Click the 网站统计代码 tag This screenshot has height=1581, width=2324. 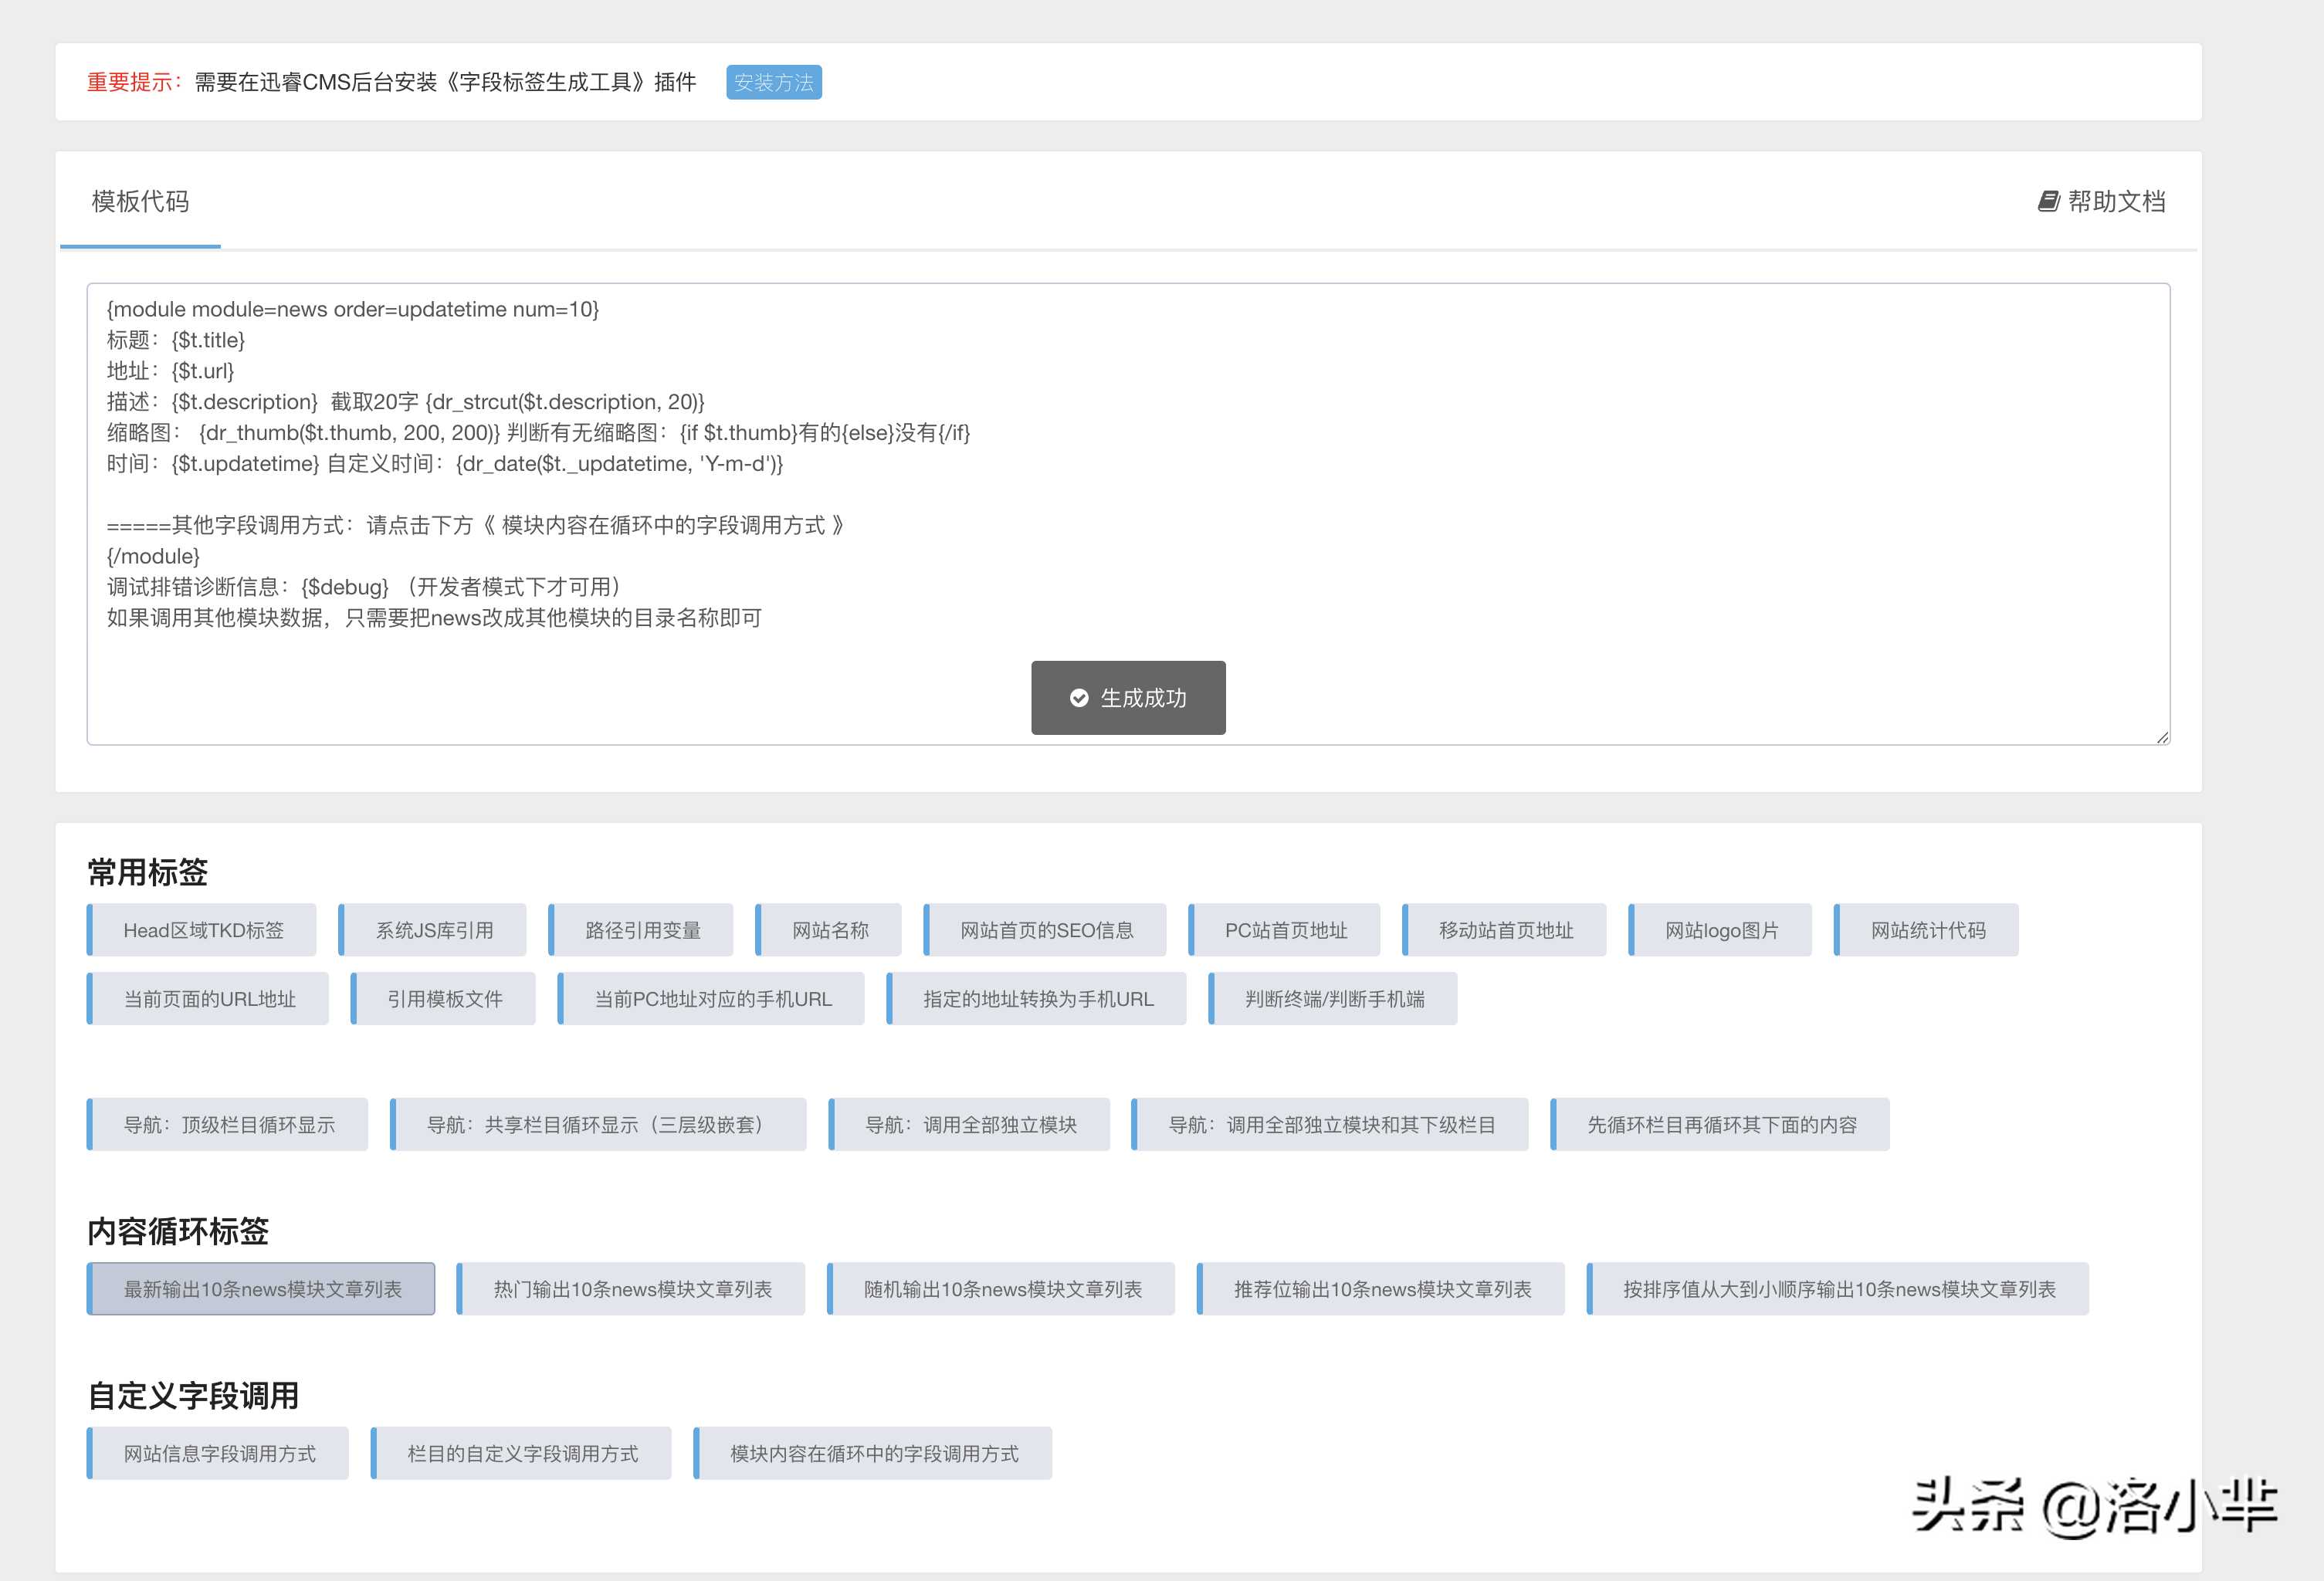(x=1927, y=930)
